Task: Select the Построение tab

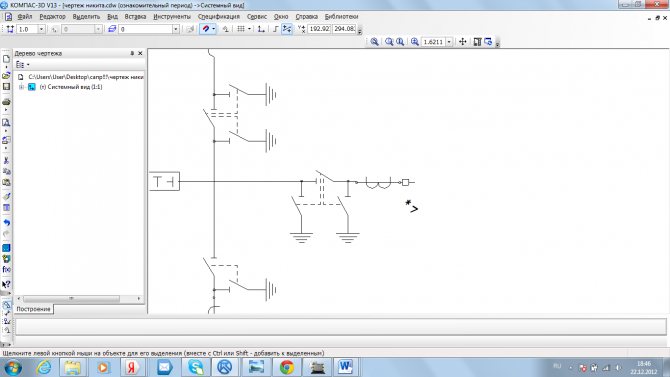Action: [x=33, y=309]
